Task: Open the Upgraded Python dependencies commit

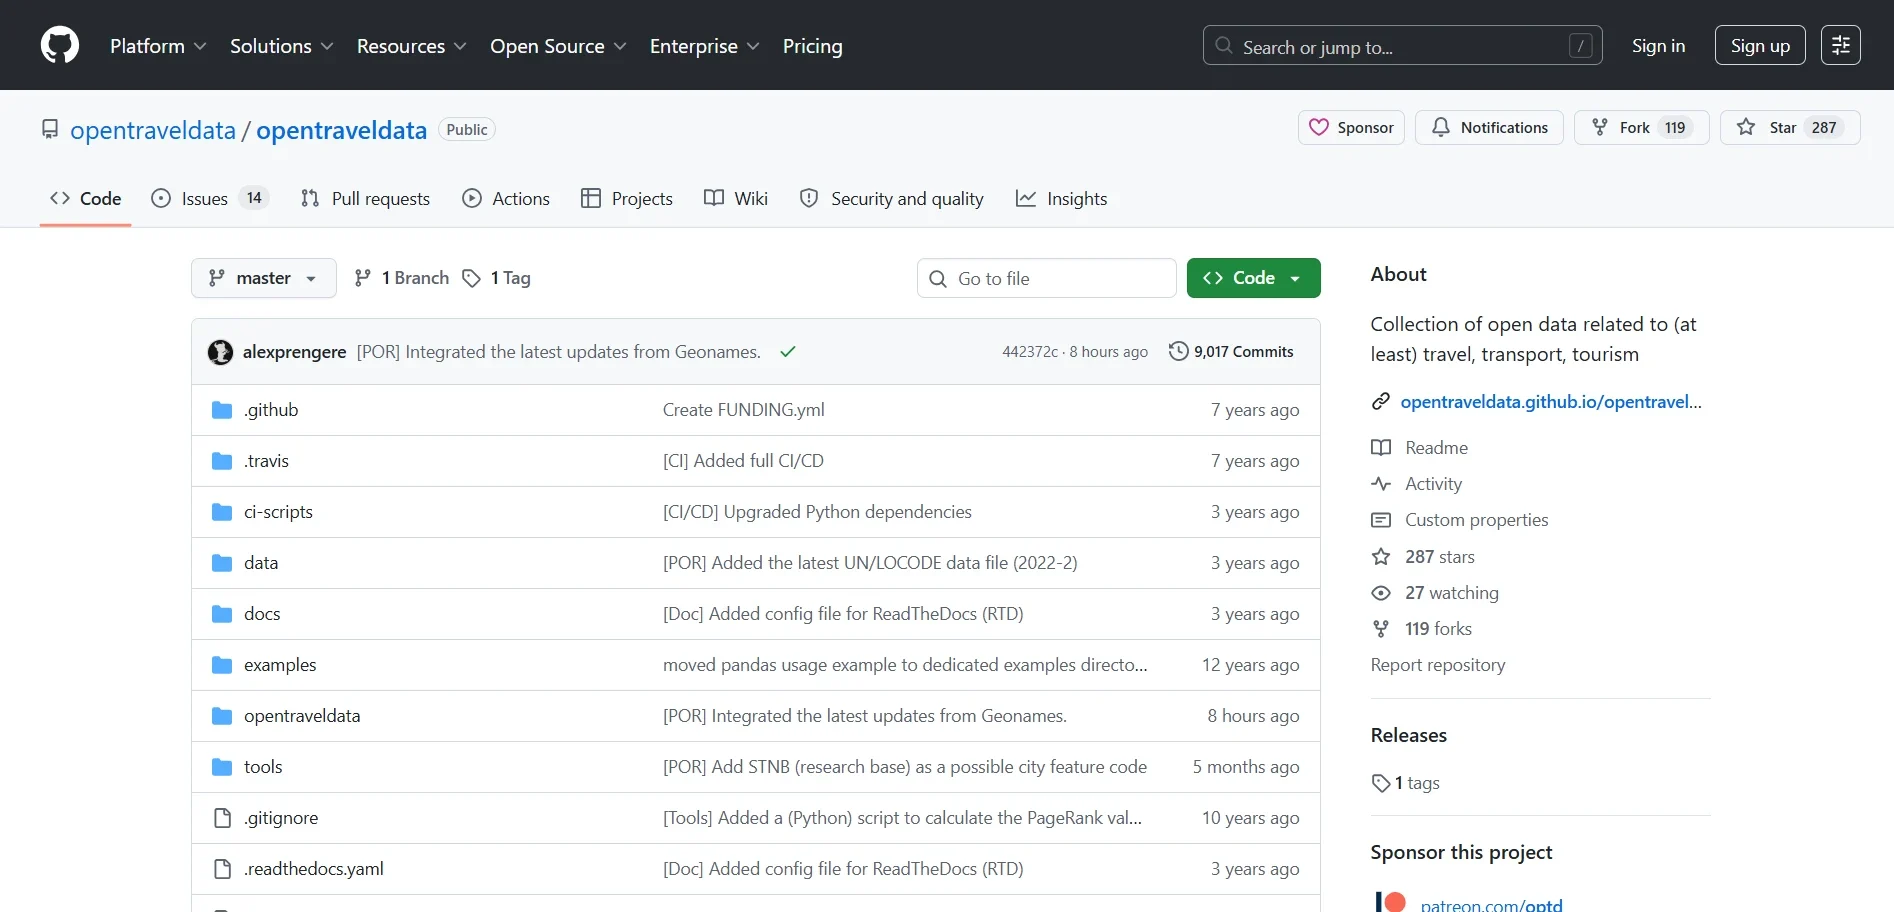Action: pyautogui.click(x=817, y=512)
